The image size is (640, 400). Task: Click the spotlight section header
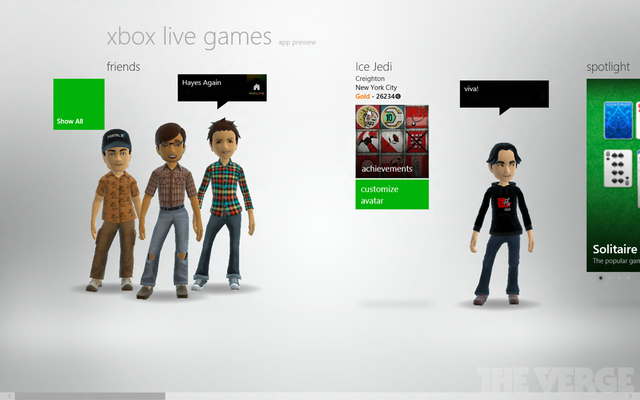pos(610,67)
